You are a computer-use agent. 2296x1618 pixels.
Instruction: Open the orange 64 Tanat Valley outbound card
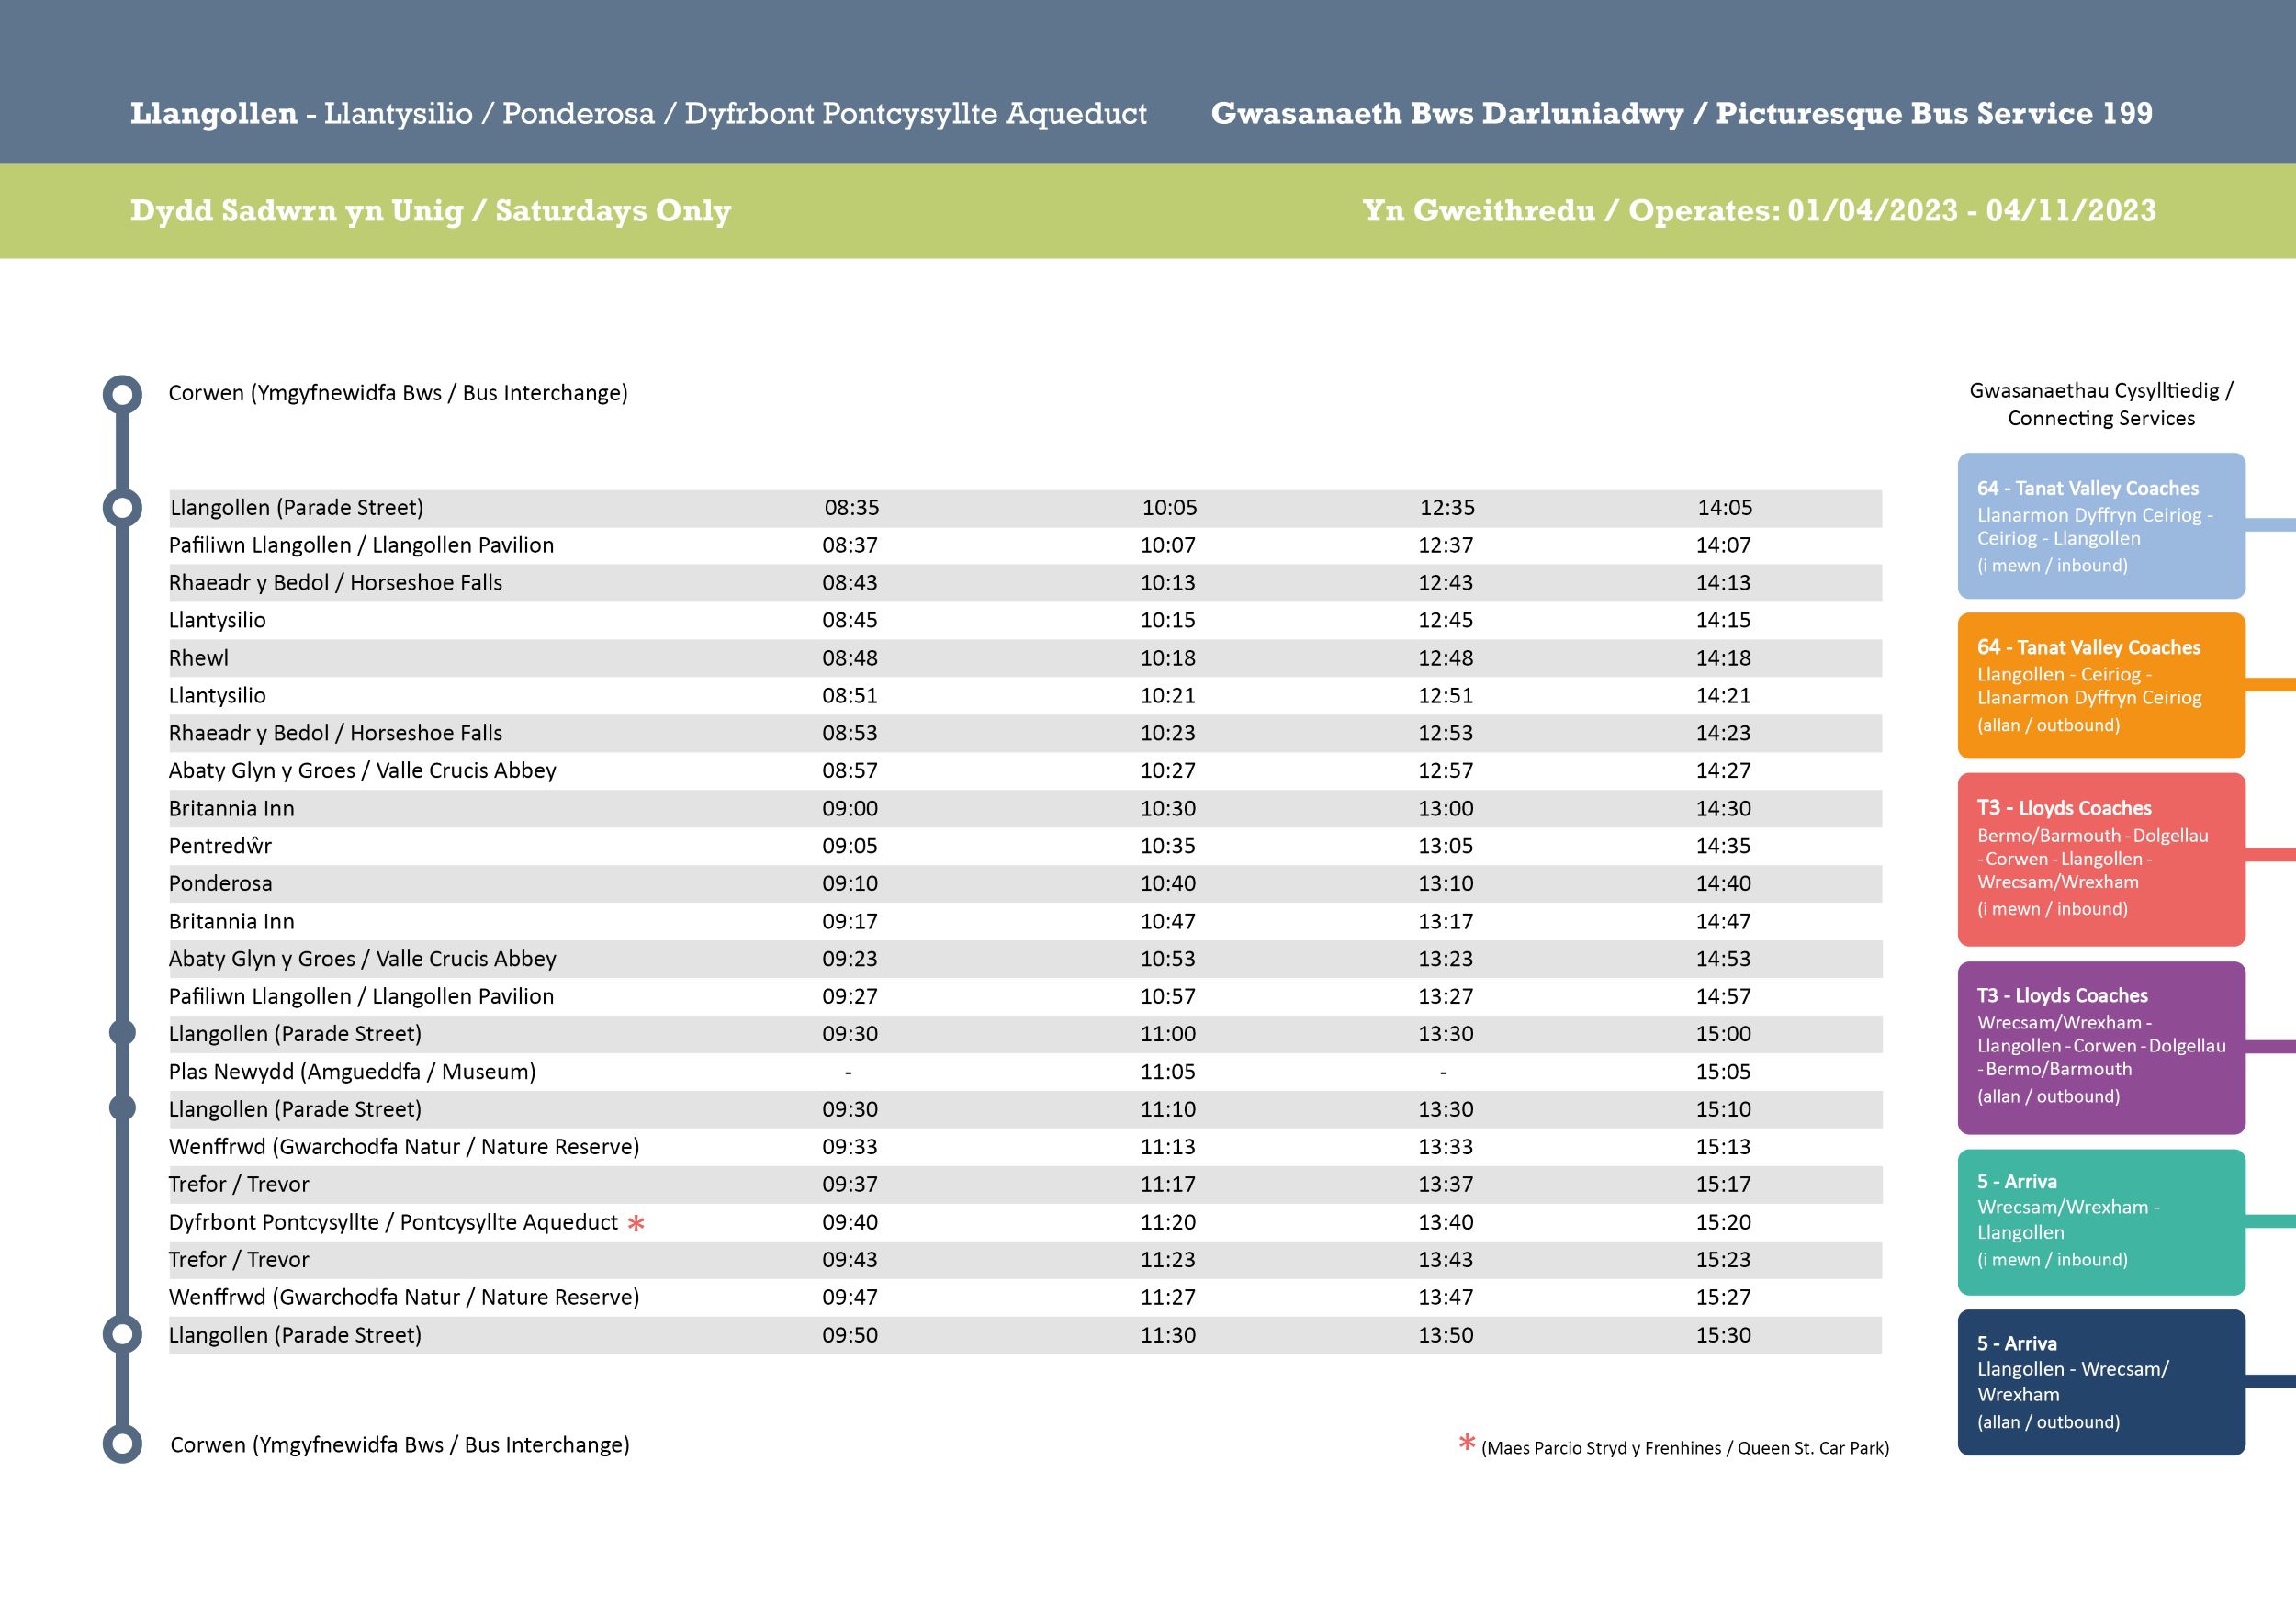2101,685
